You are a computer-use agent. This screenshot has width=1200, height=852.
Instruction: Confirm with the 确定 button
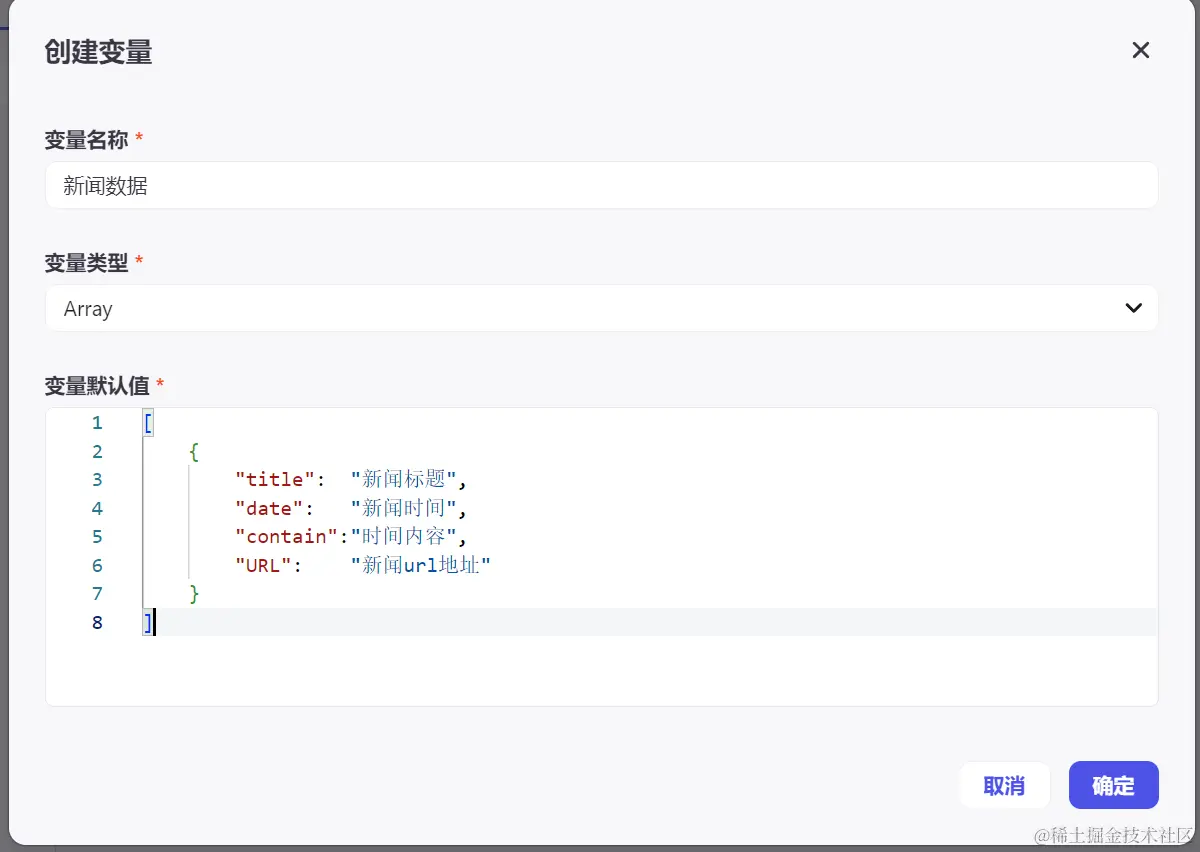click(x=1113, y=785)
